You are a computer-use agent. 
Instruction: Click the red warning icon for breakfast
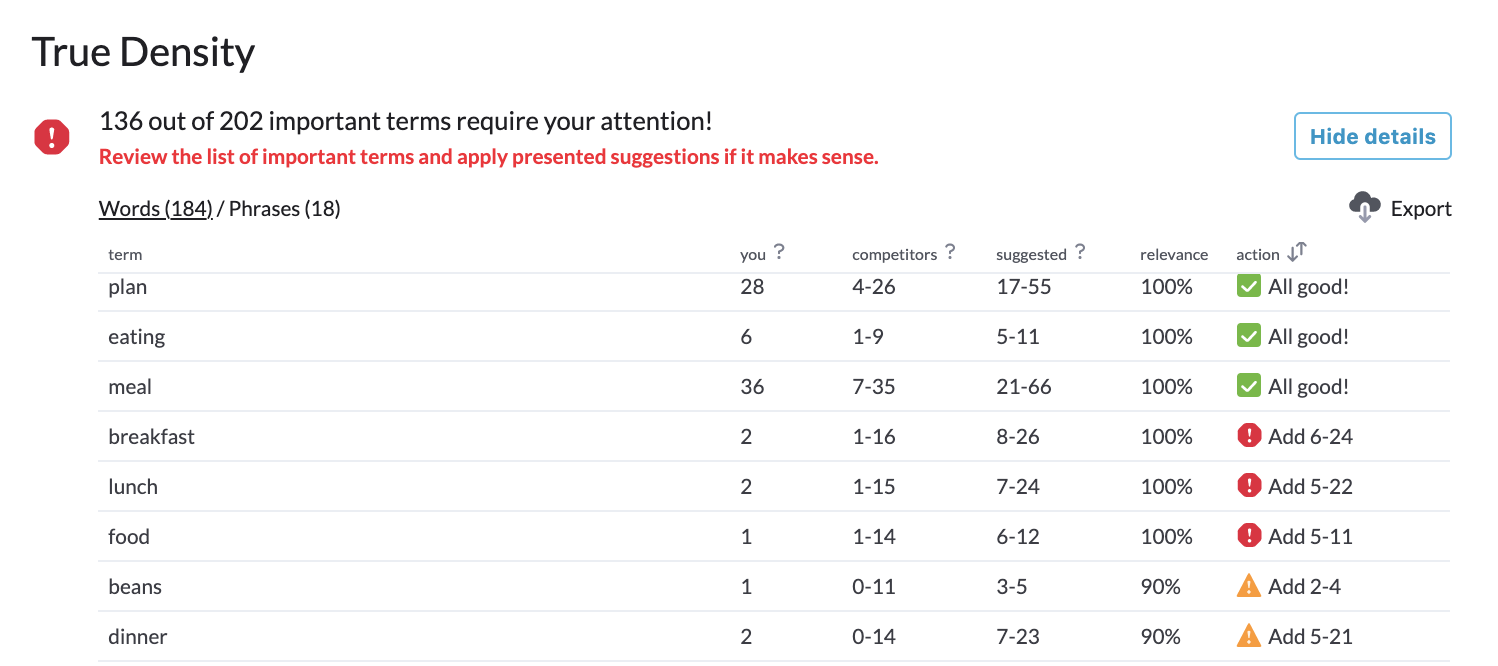(1248, 436)
